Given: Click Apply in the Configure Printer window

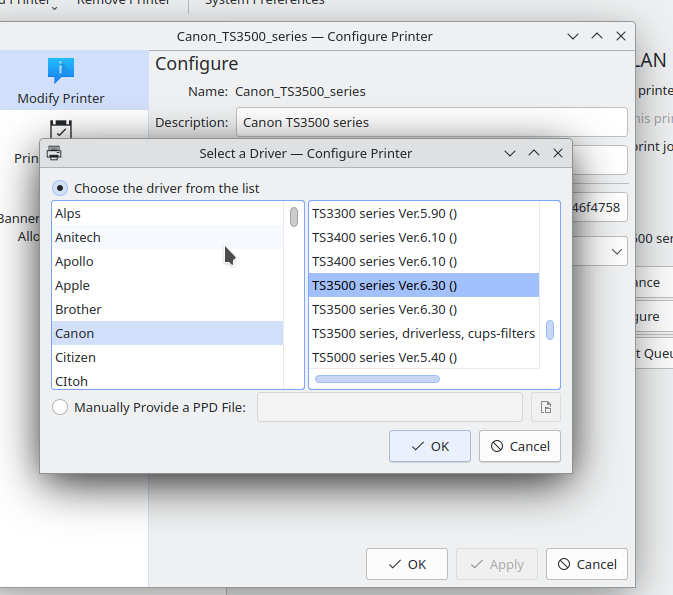Looking at the screenshot, I should 497,564.
